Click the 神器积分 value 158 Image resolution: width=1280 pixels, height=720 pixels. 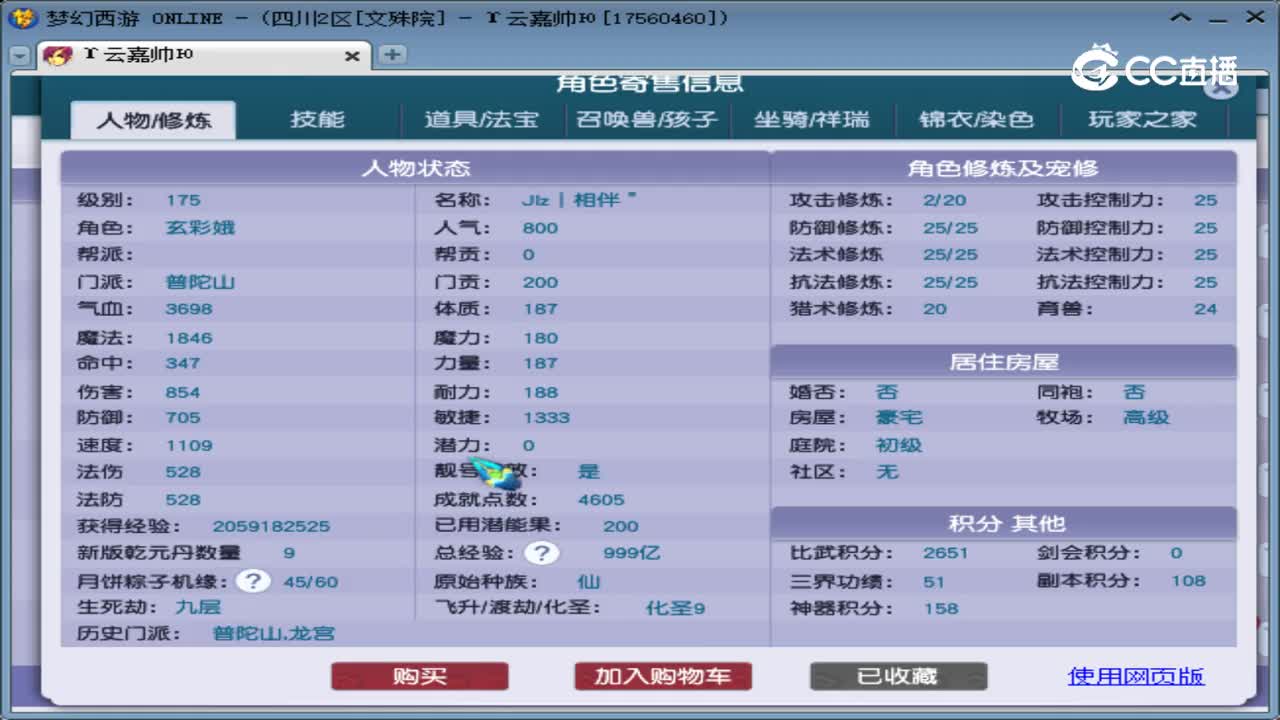coord(941,608)
